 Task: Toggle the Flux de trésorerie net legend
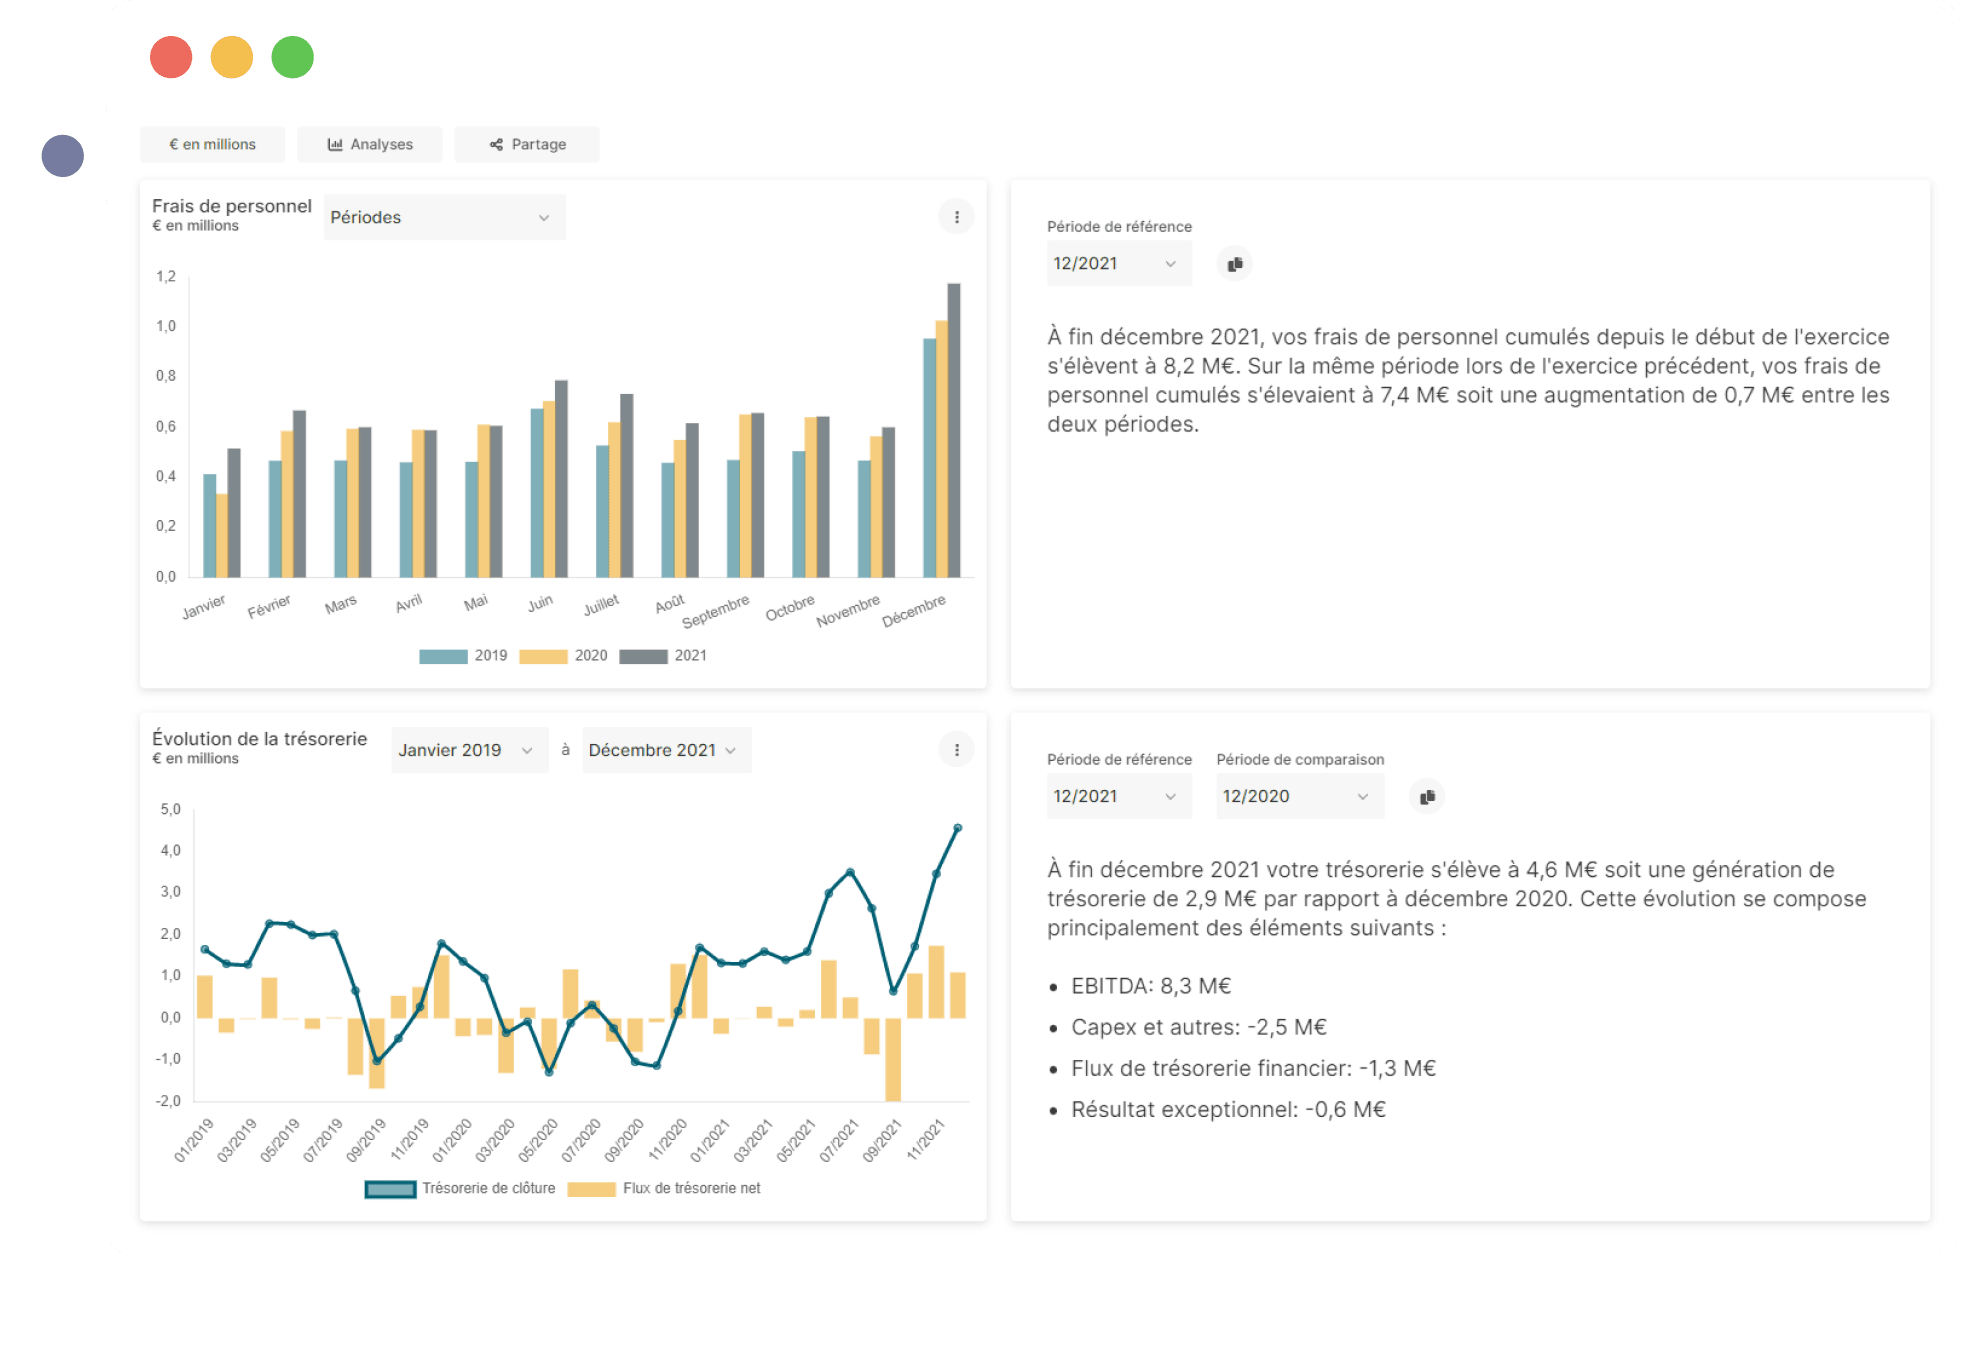(x=664, y=1189)
